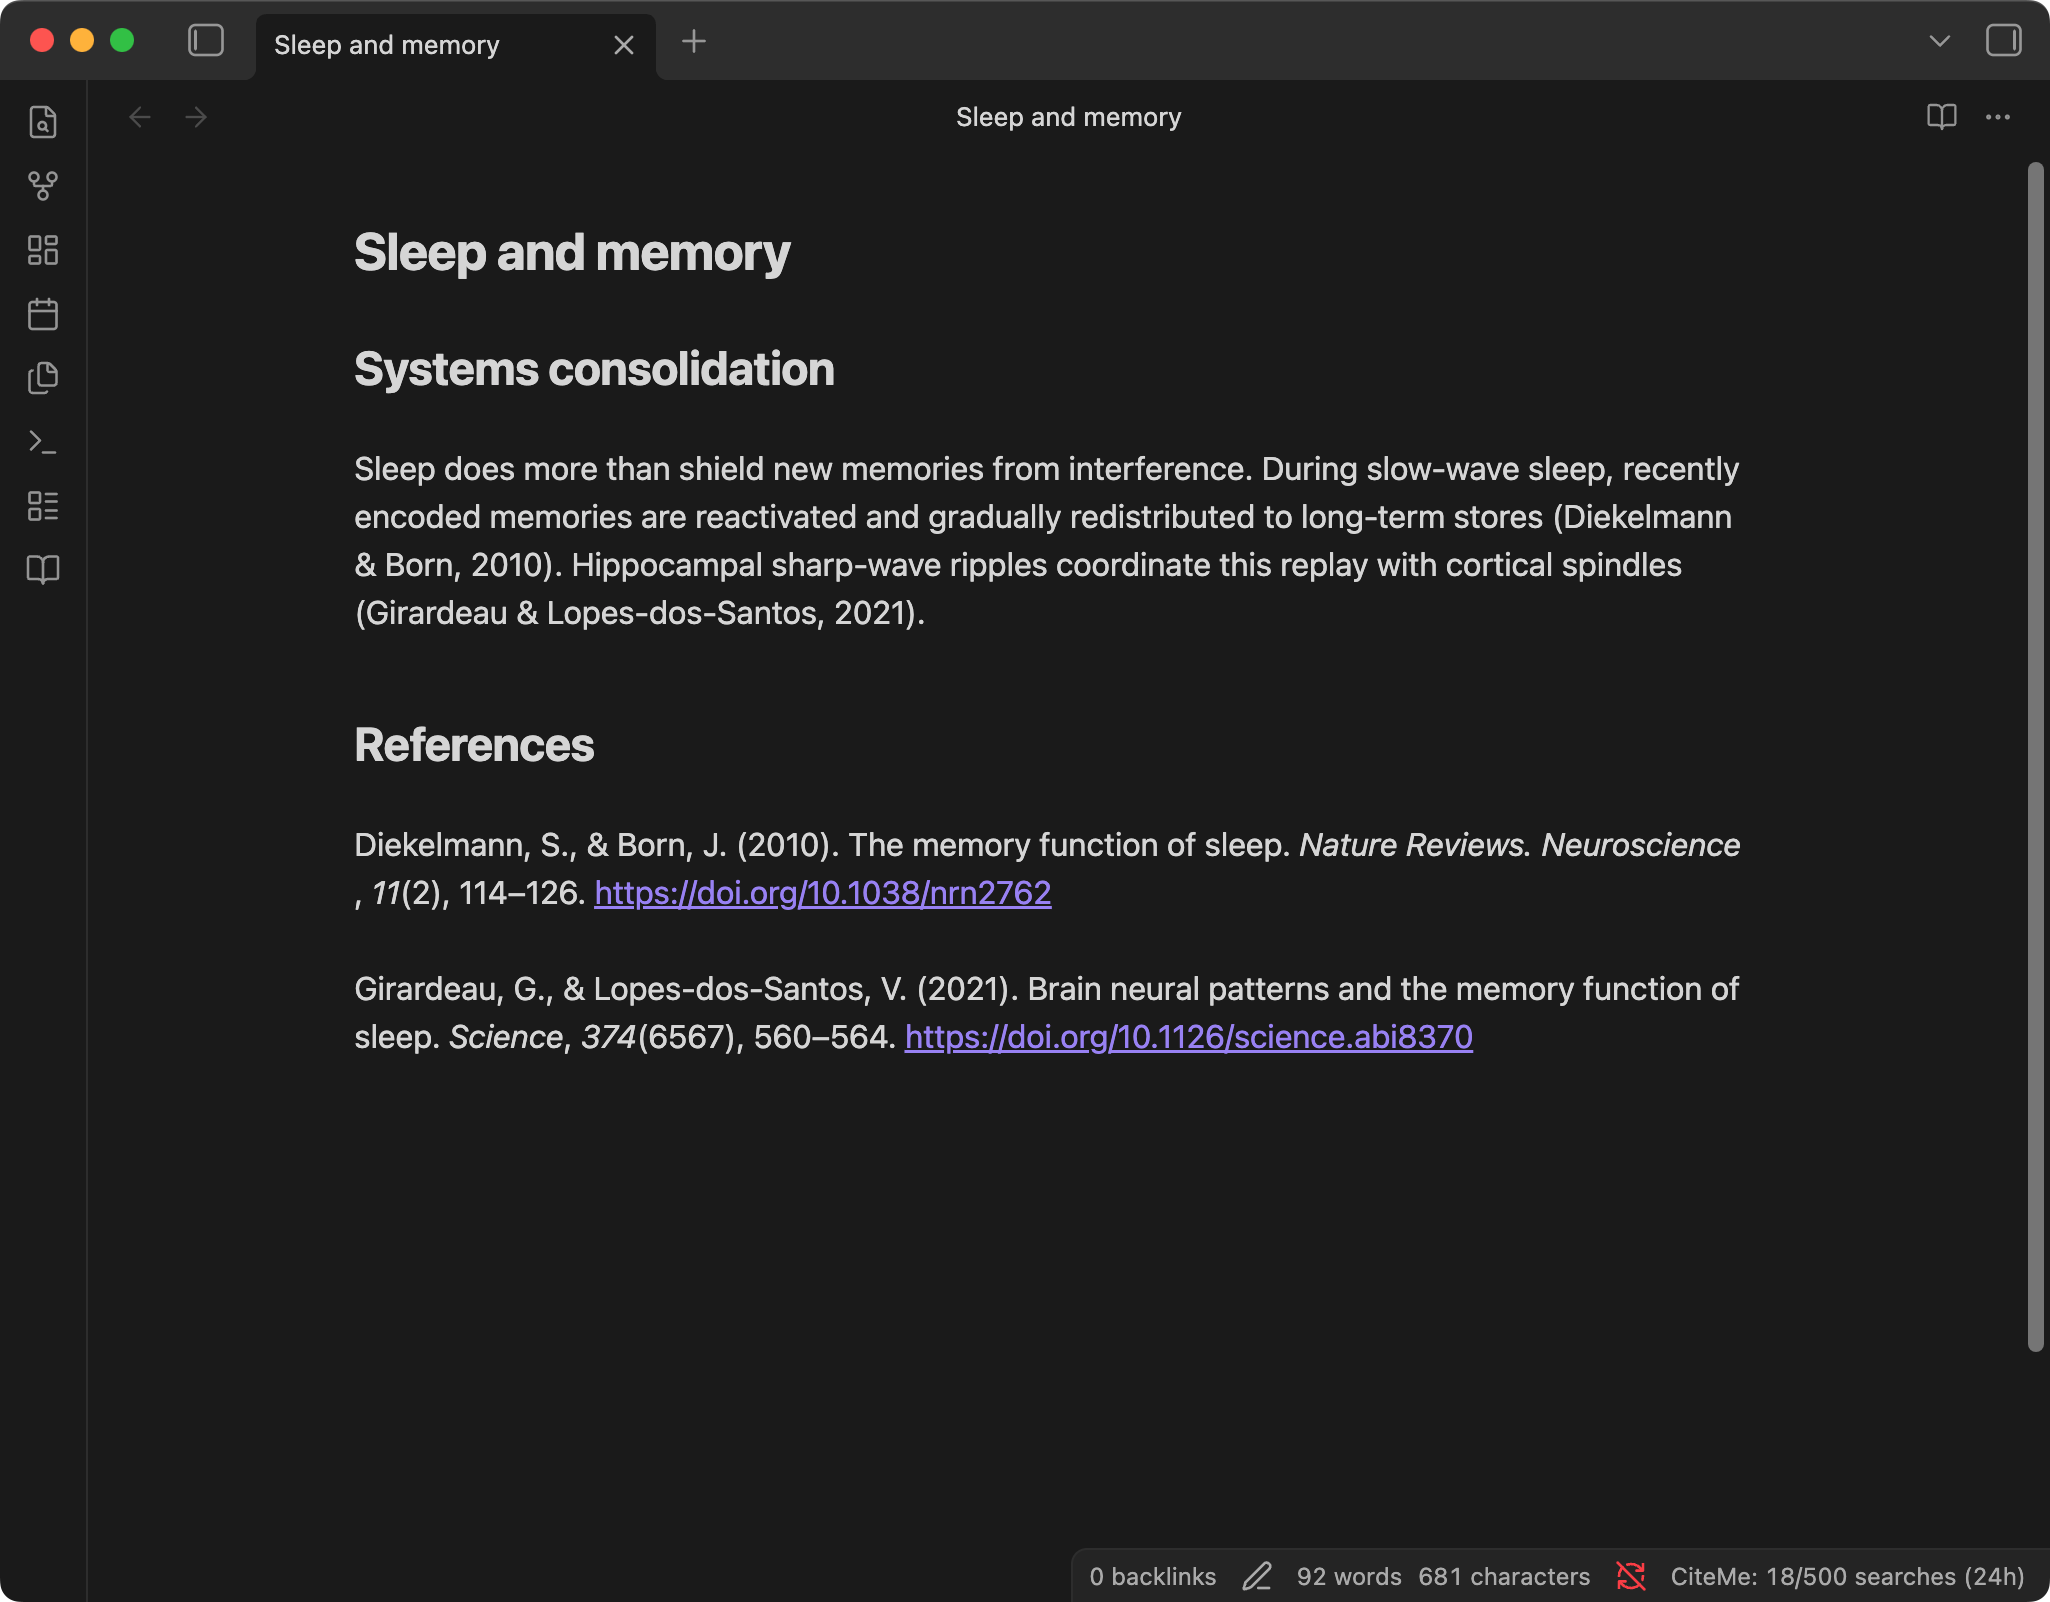The width and height of the screenshot is (2050, 1602).
Task: Click the red sync status icon
Action: [1631, 1577]
